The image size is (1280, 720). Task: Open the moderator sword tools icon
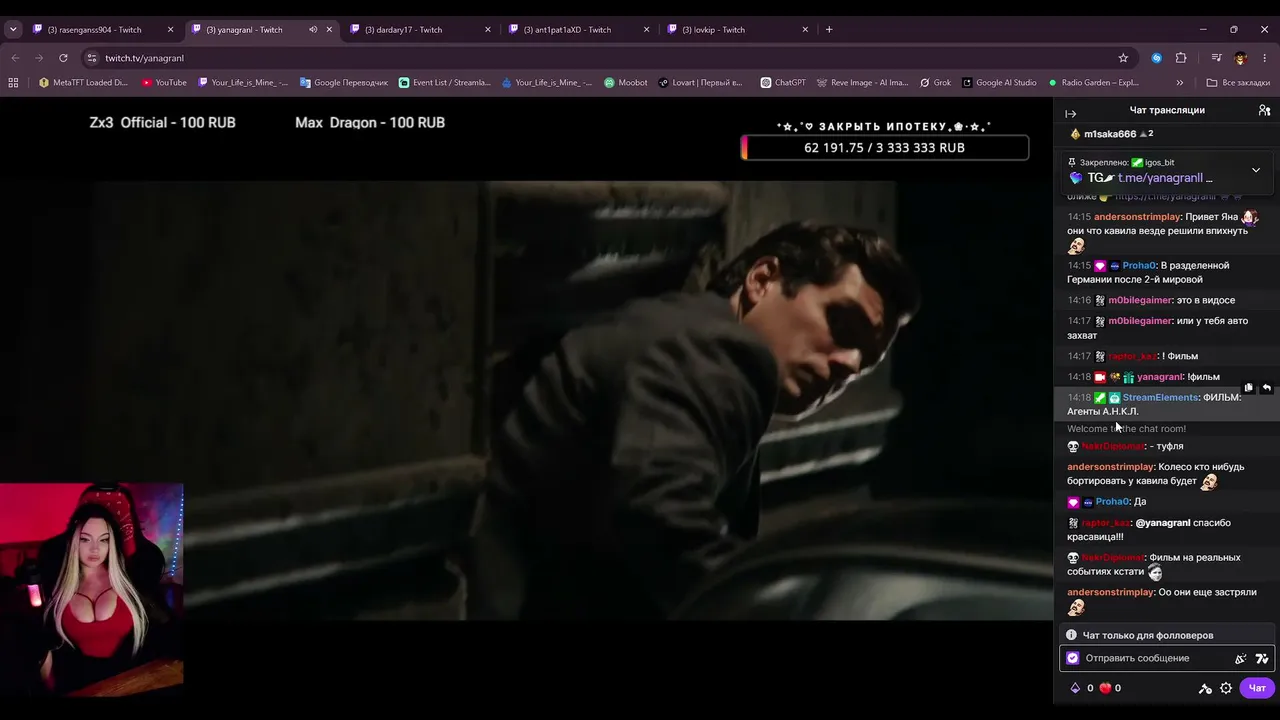click(1205, 688)
